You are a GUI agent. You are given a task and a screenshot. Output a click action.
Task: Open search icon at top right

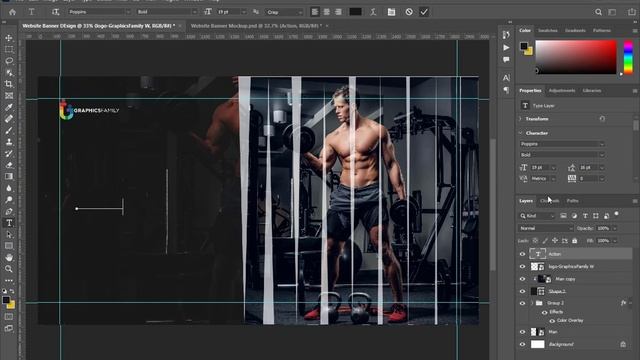[x=598, y=12]
